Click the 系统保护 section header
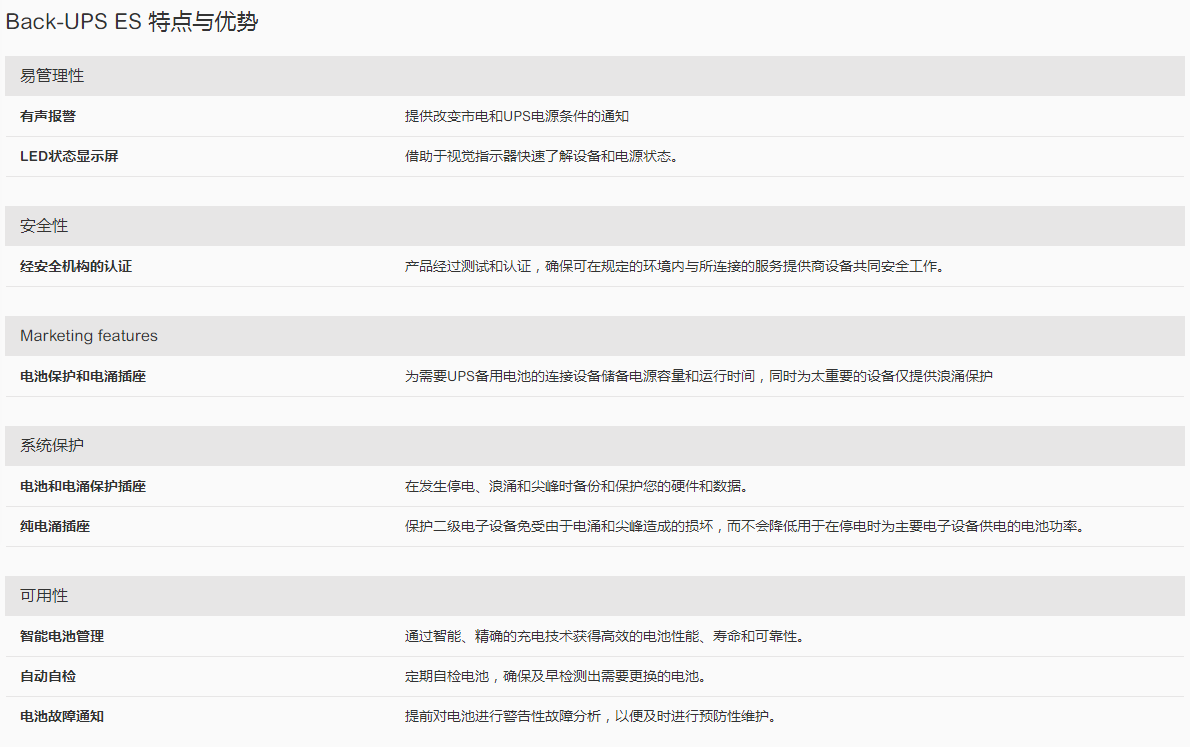The height and width of the screenshot is (747, 1190). tap(52, 446)
